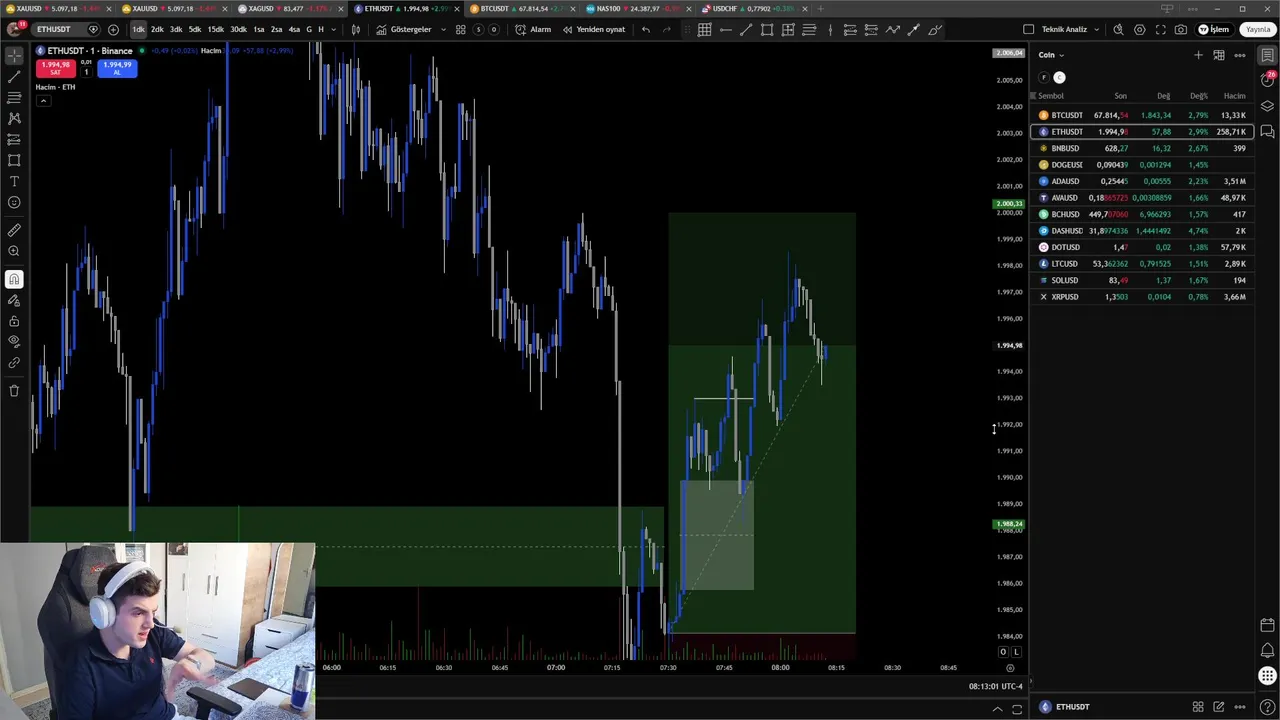This screenshot has width=1280, height=720.
Task: Click the red SAT sell button
Action: 55,68
